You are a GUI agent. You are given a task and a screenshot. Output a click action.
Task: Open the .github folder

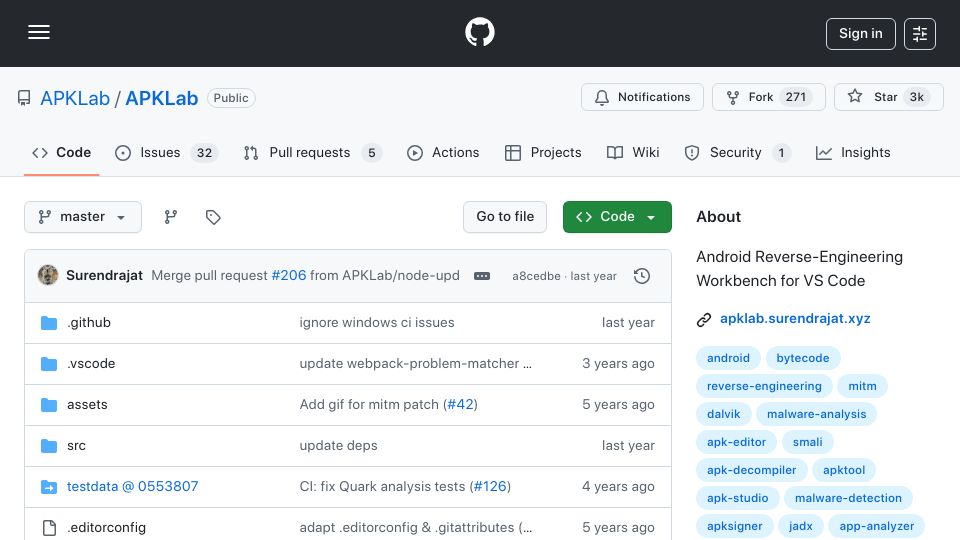pyautogui.click(x=89, y=323)
